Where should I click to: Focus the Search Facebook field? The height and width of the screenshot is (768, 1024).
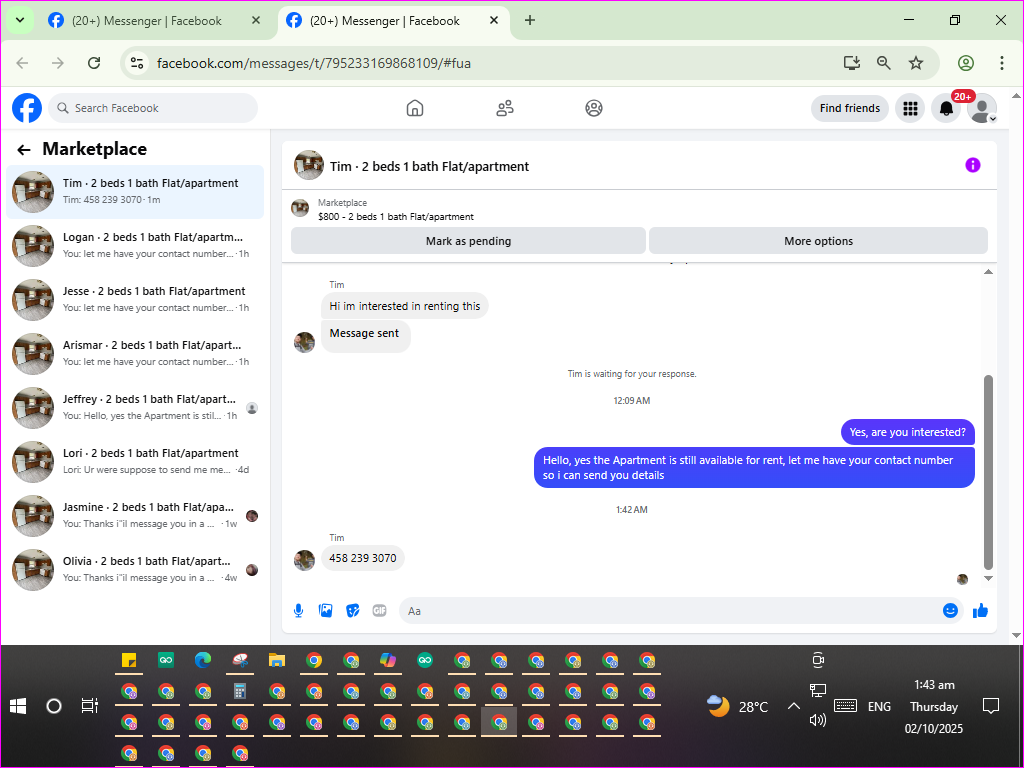[x=153, y=108]
